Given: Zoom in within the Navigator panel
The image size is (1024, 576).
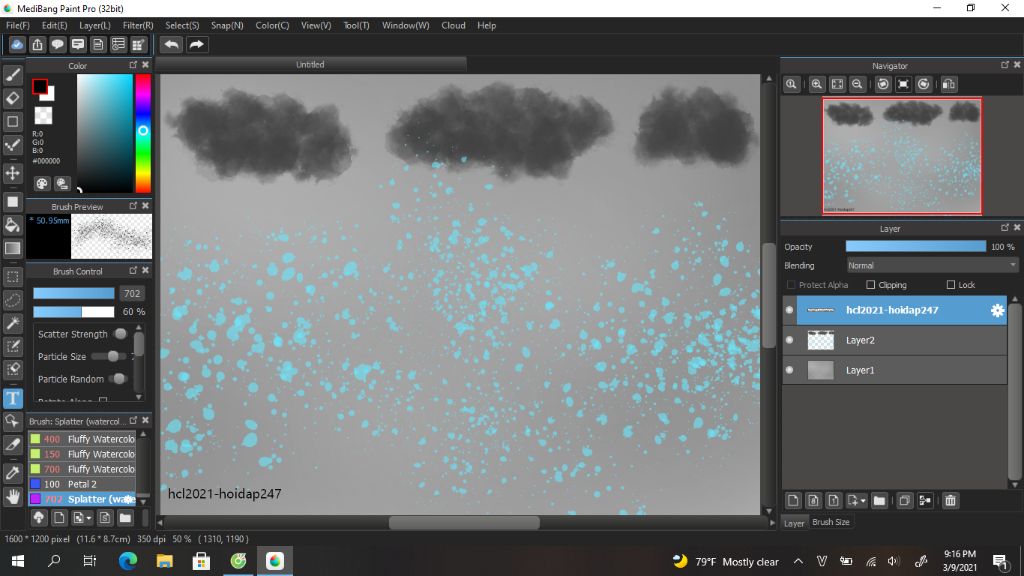Looking at the screenshot, I should (x=816, y=84).
